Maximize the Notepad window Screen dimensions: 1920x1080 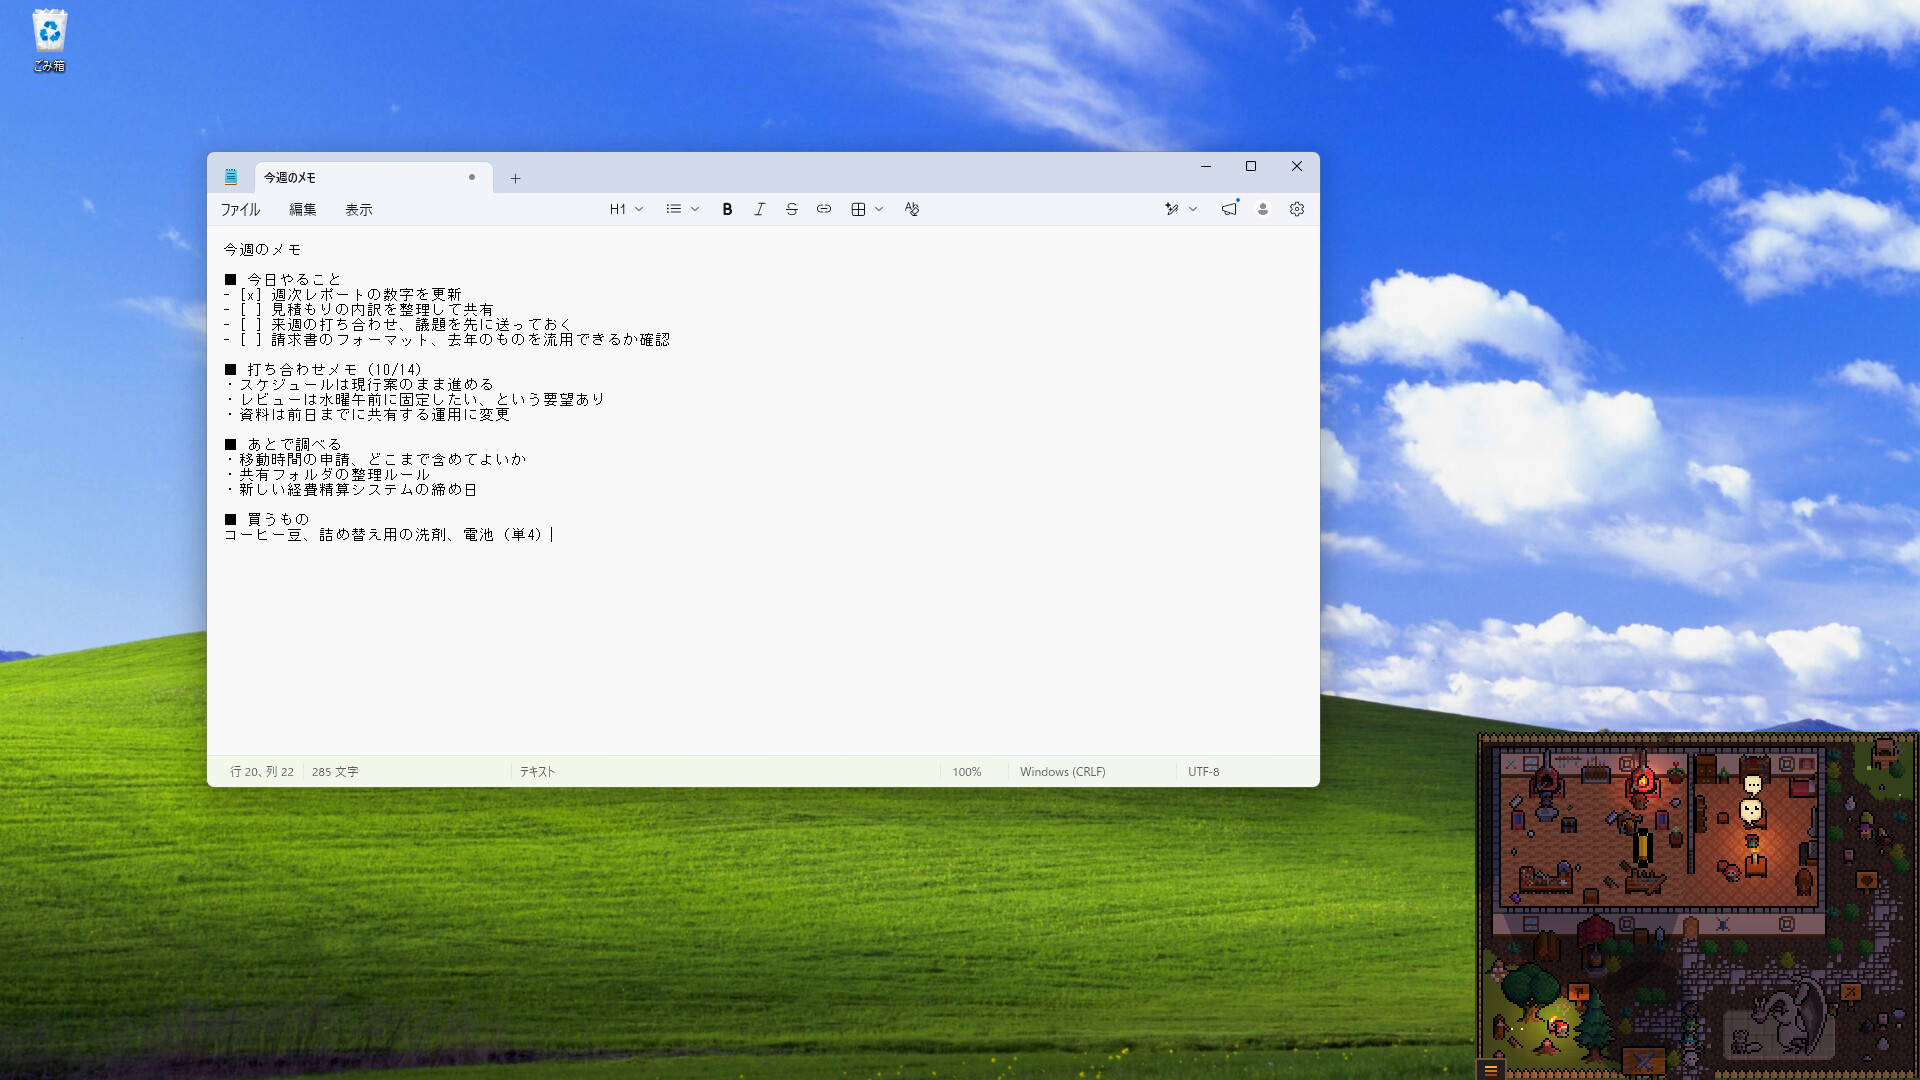coord(1251,166)
